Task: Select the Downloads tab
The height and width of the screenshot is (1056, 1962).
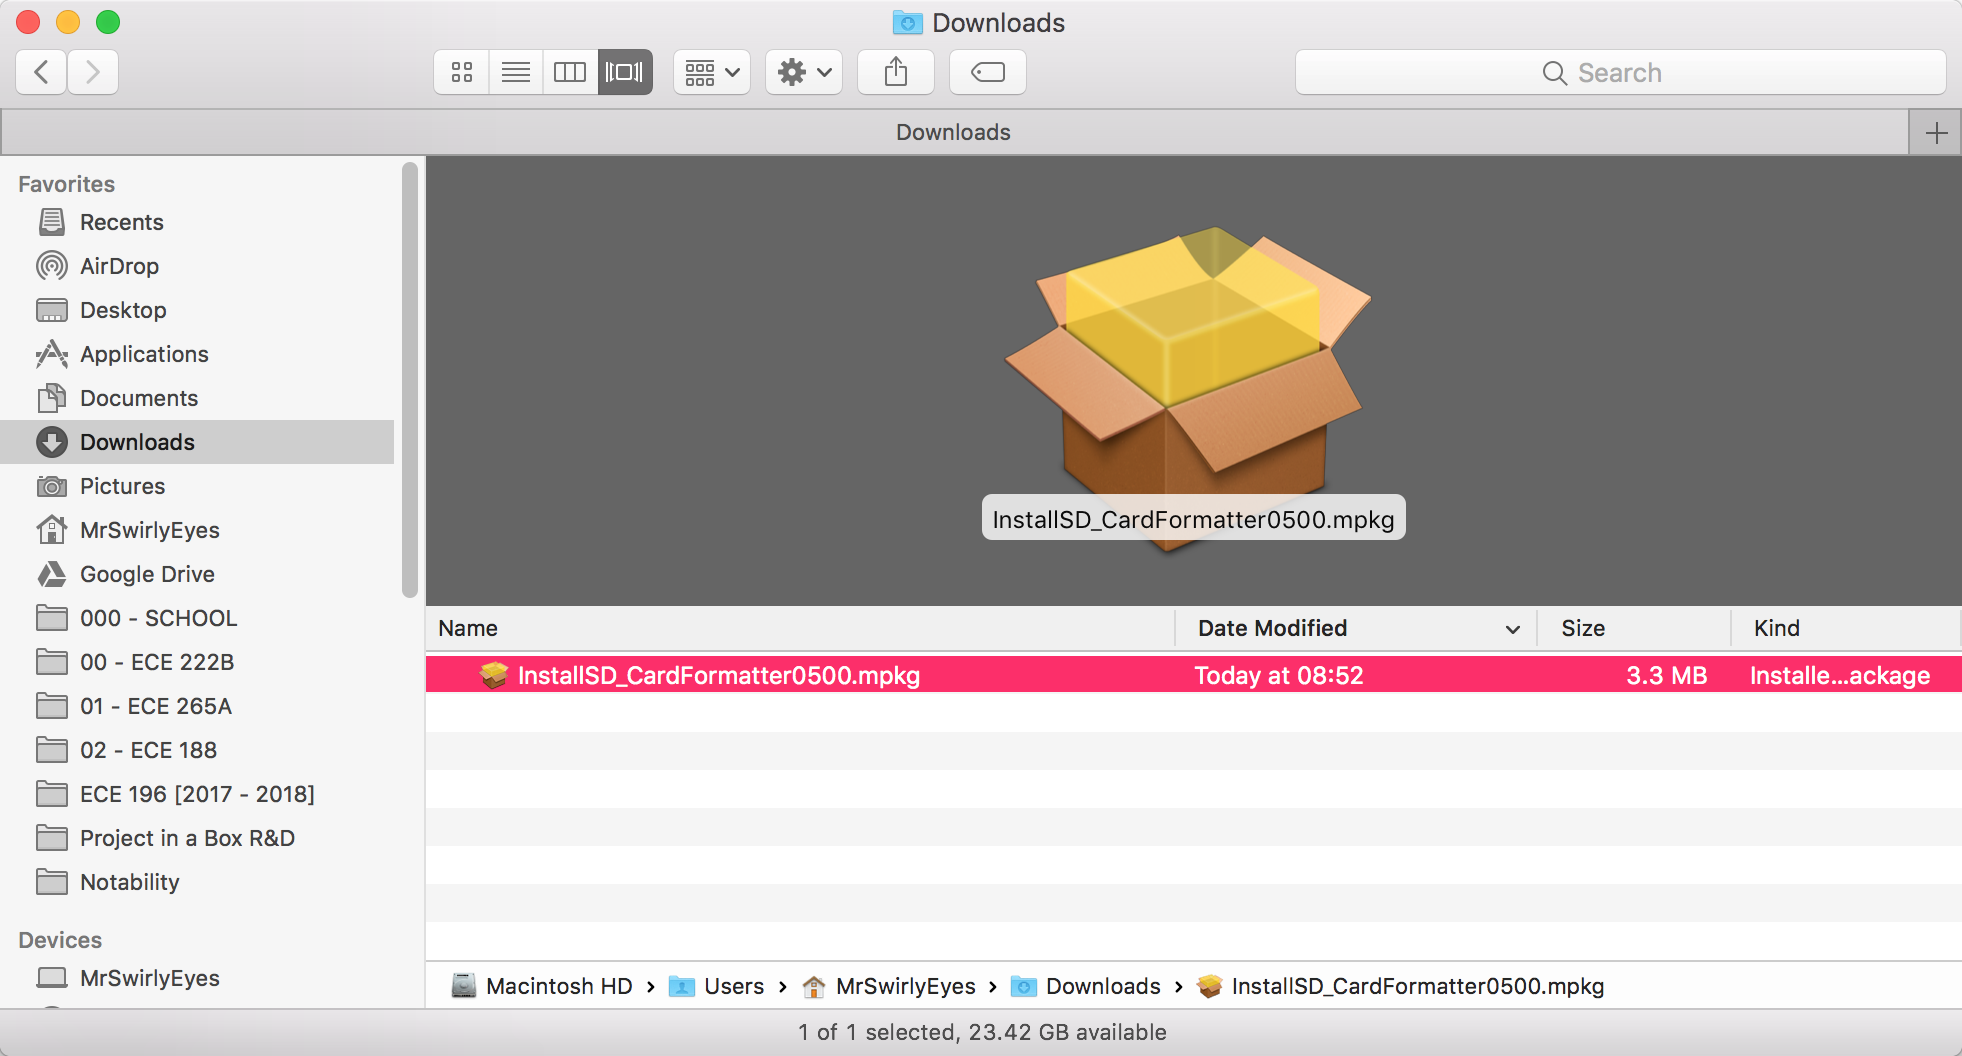Action: tap(953, 133)
